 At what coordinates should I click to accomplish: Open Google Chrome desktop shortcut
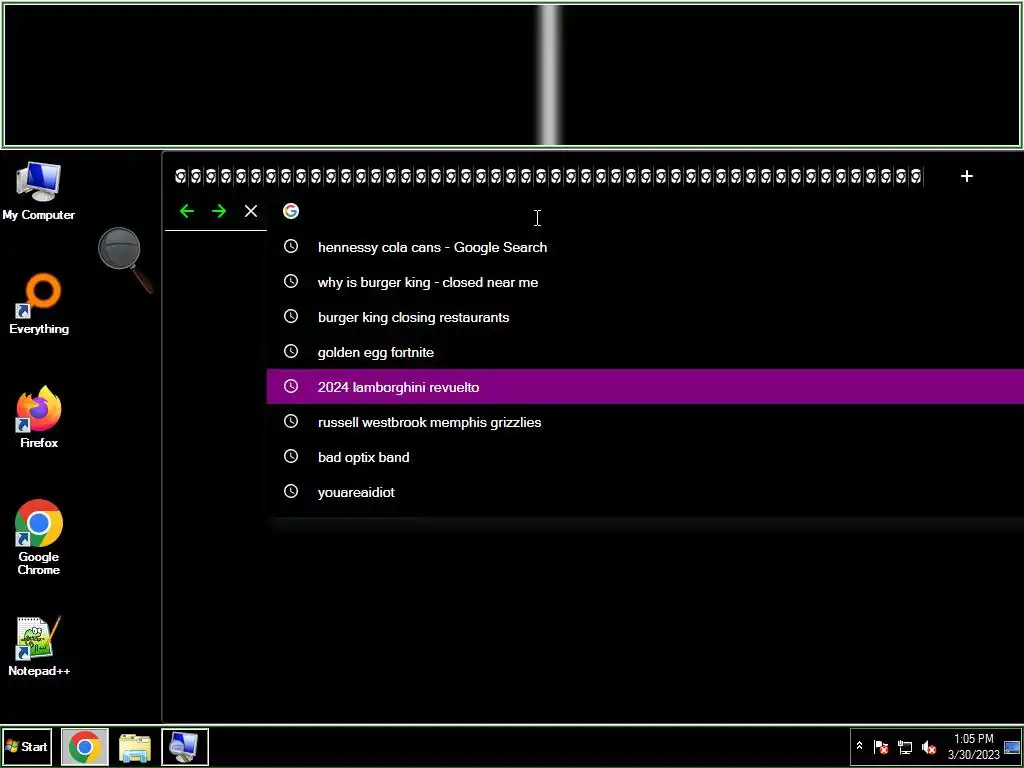39,537
